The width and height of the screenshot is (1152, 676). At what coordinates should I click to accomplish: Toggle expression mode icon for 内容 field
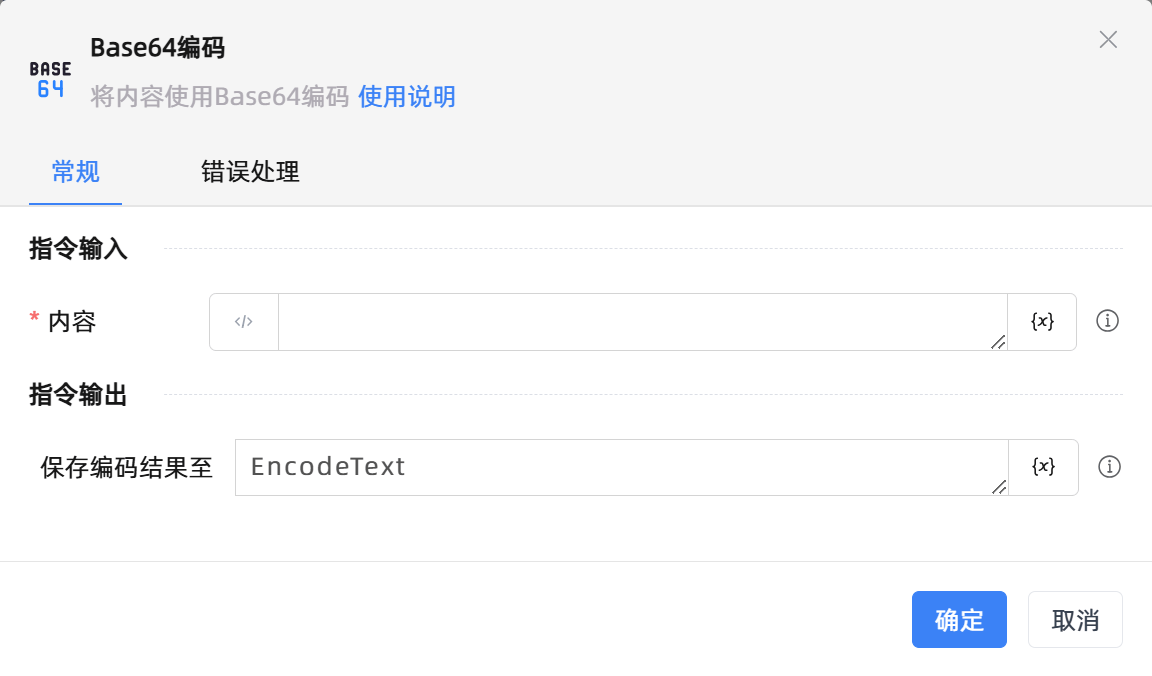[x=244, y=322]
